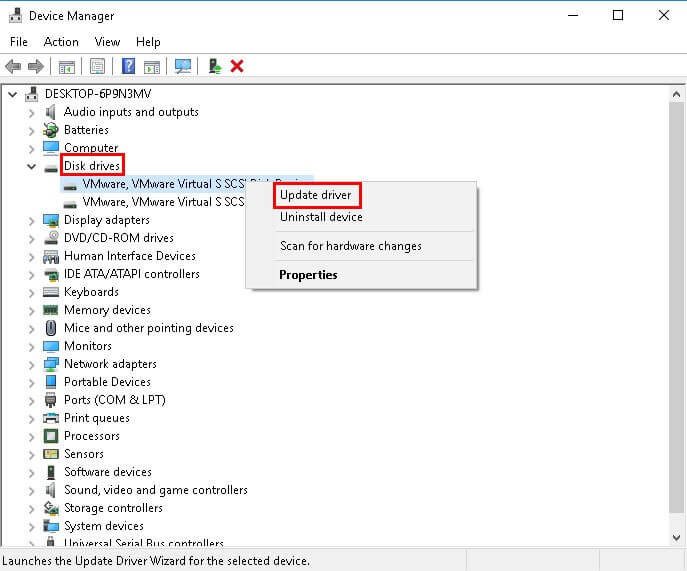Click the blue Help question mark icon

[128, 66]
